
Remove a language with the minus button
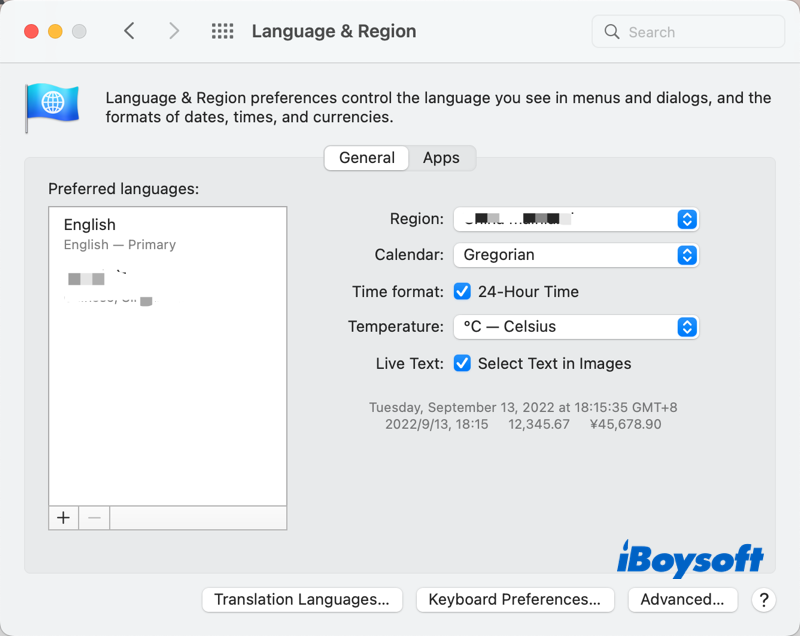[94, 518]
